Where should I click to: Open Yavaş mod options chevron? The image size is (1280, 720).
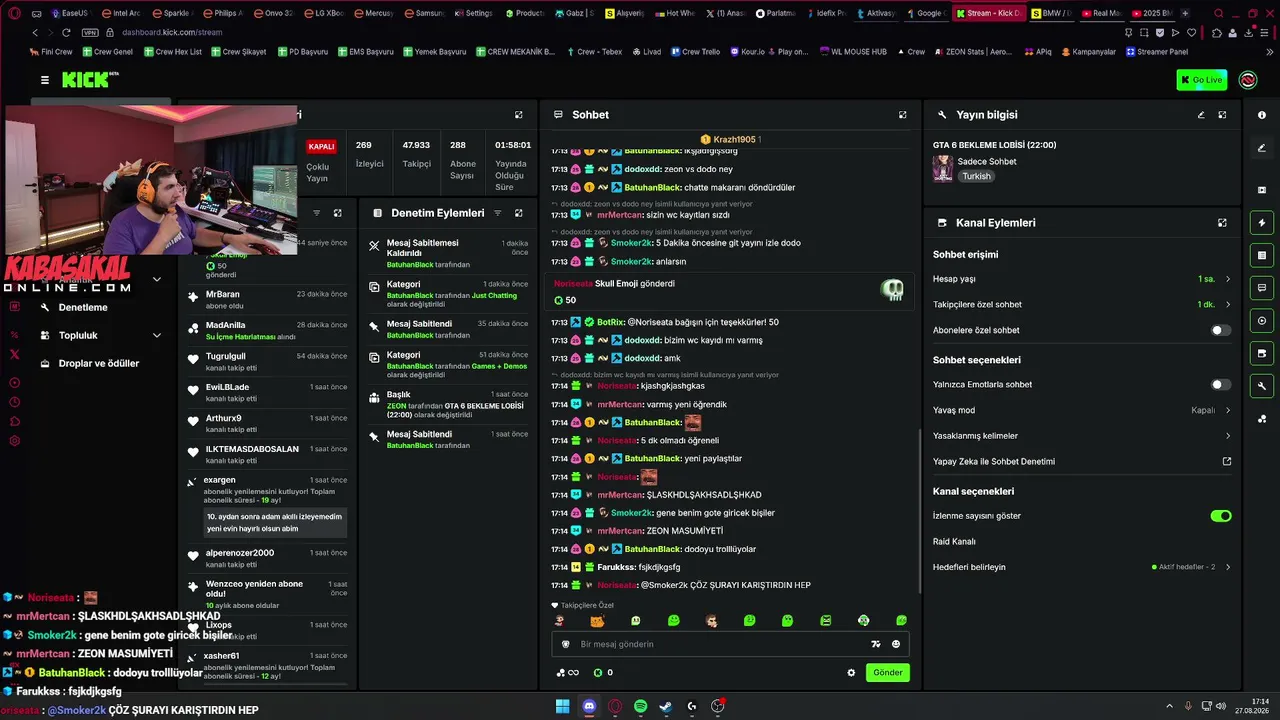[1228, 410]
